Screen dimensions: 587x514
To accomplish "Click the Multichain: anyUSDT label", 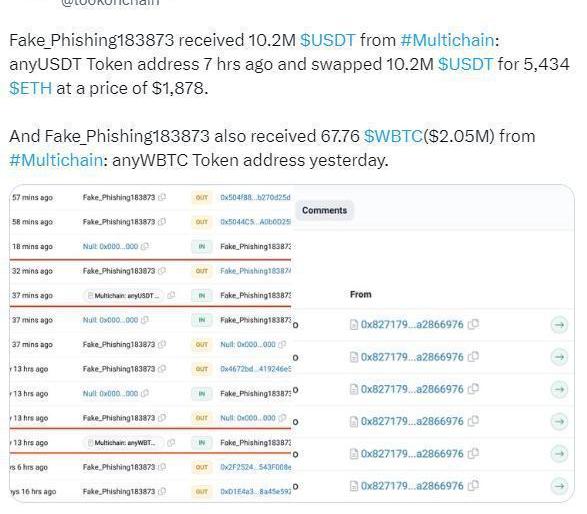I will (x=124, y=296).
